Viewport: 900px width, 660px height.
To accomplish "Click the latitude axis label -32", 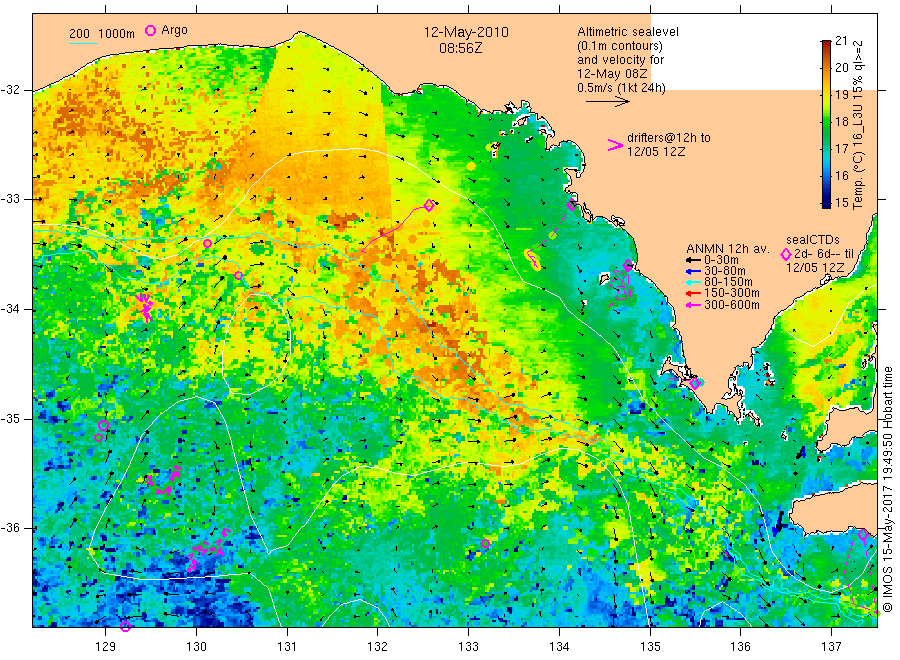I will tap(11, 90).
